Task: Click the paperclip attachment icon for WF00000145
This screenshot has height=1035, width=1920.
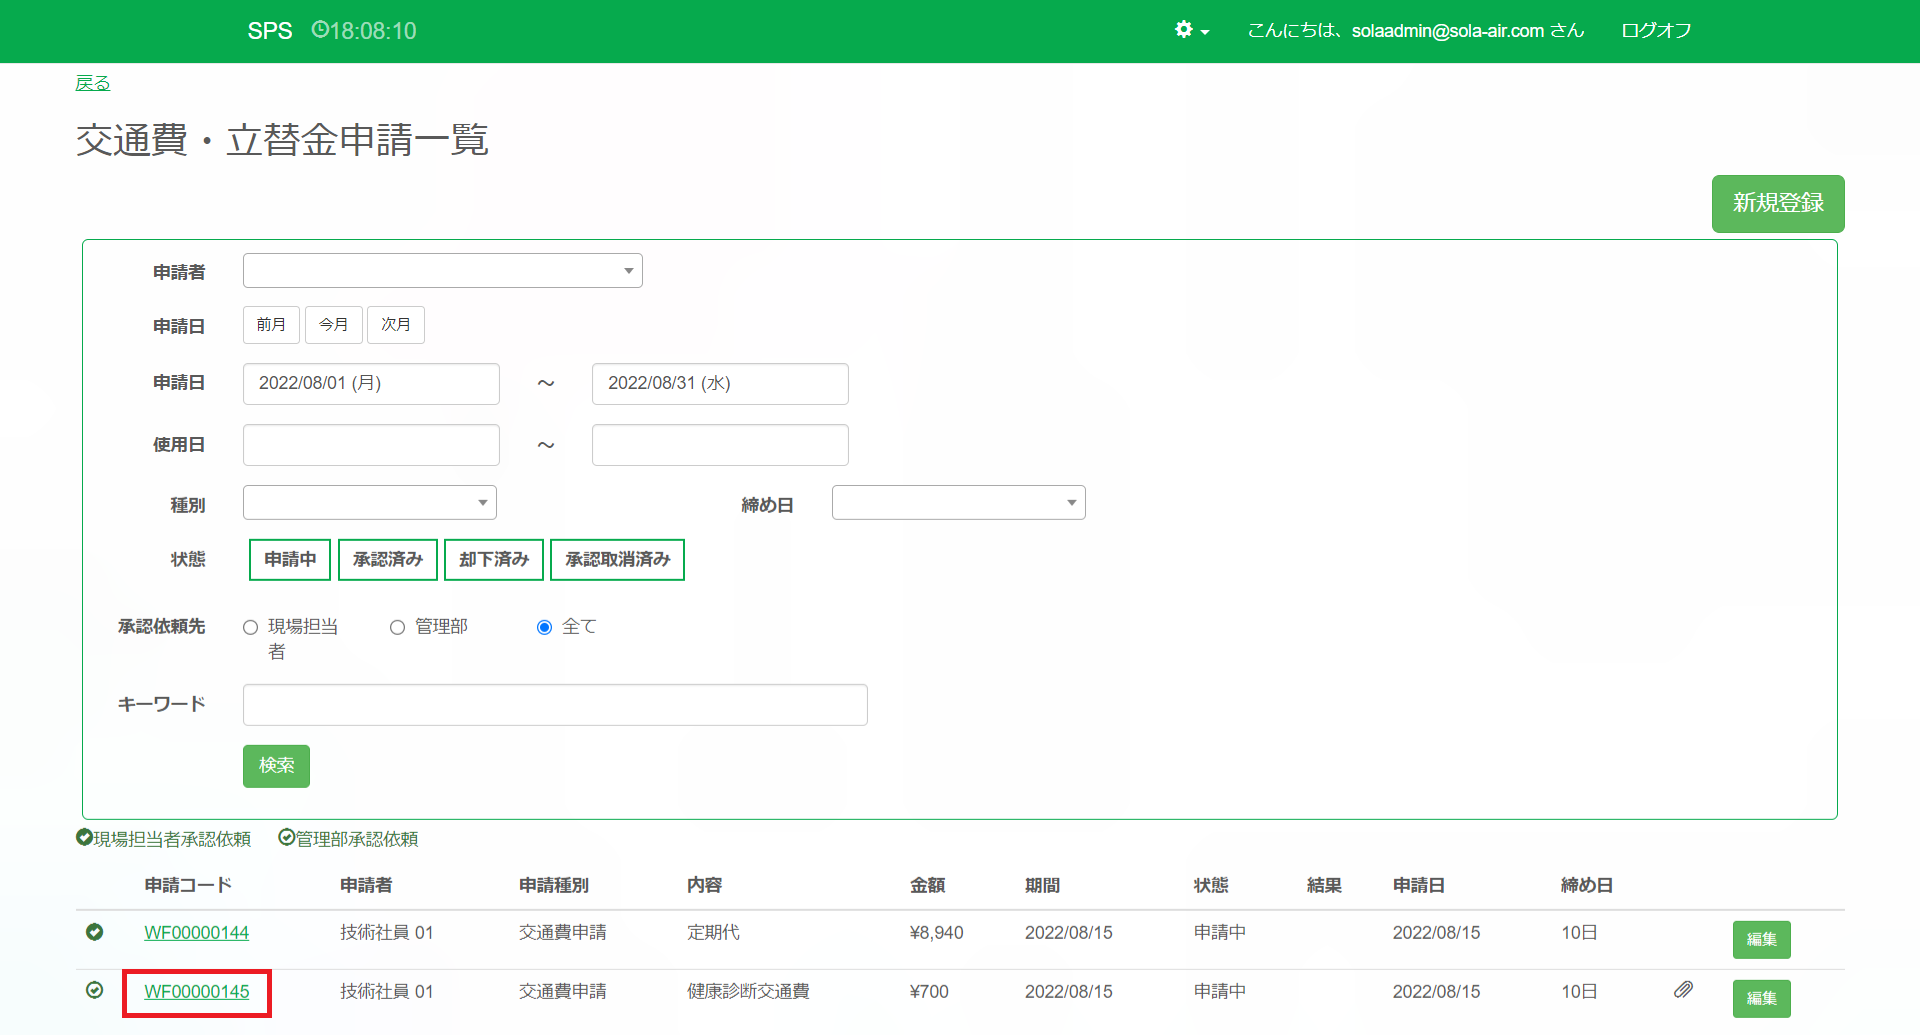Action: point(1683,990)
